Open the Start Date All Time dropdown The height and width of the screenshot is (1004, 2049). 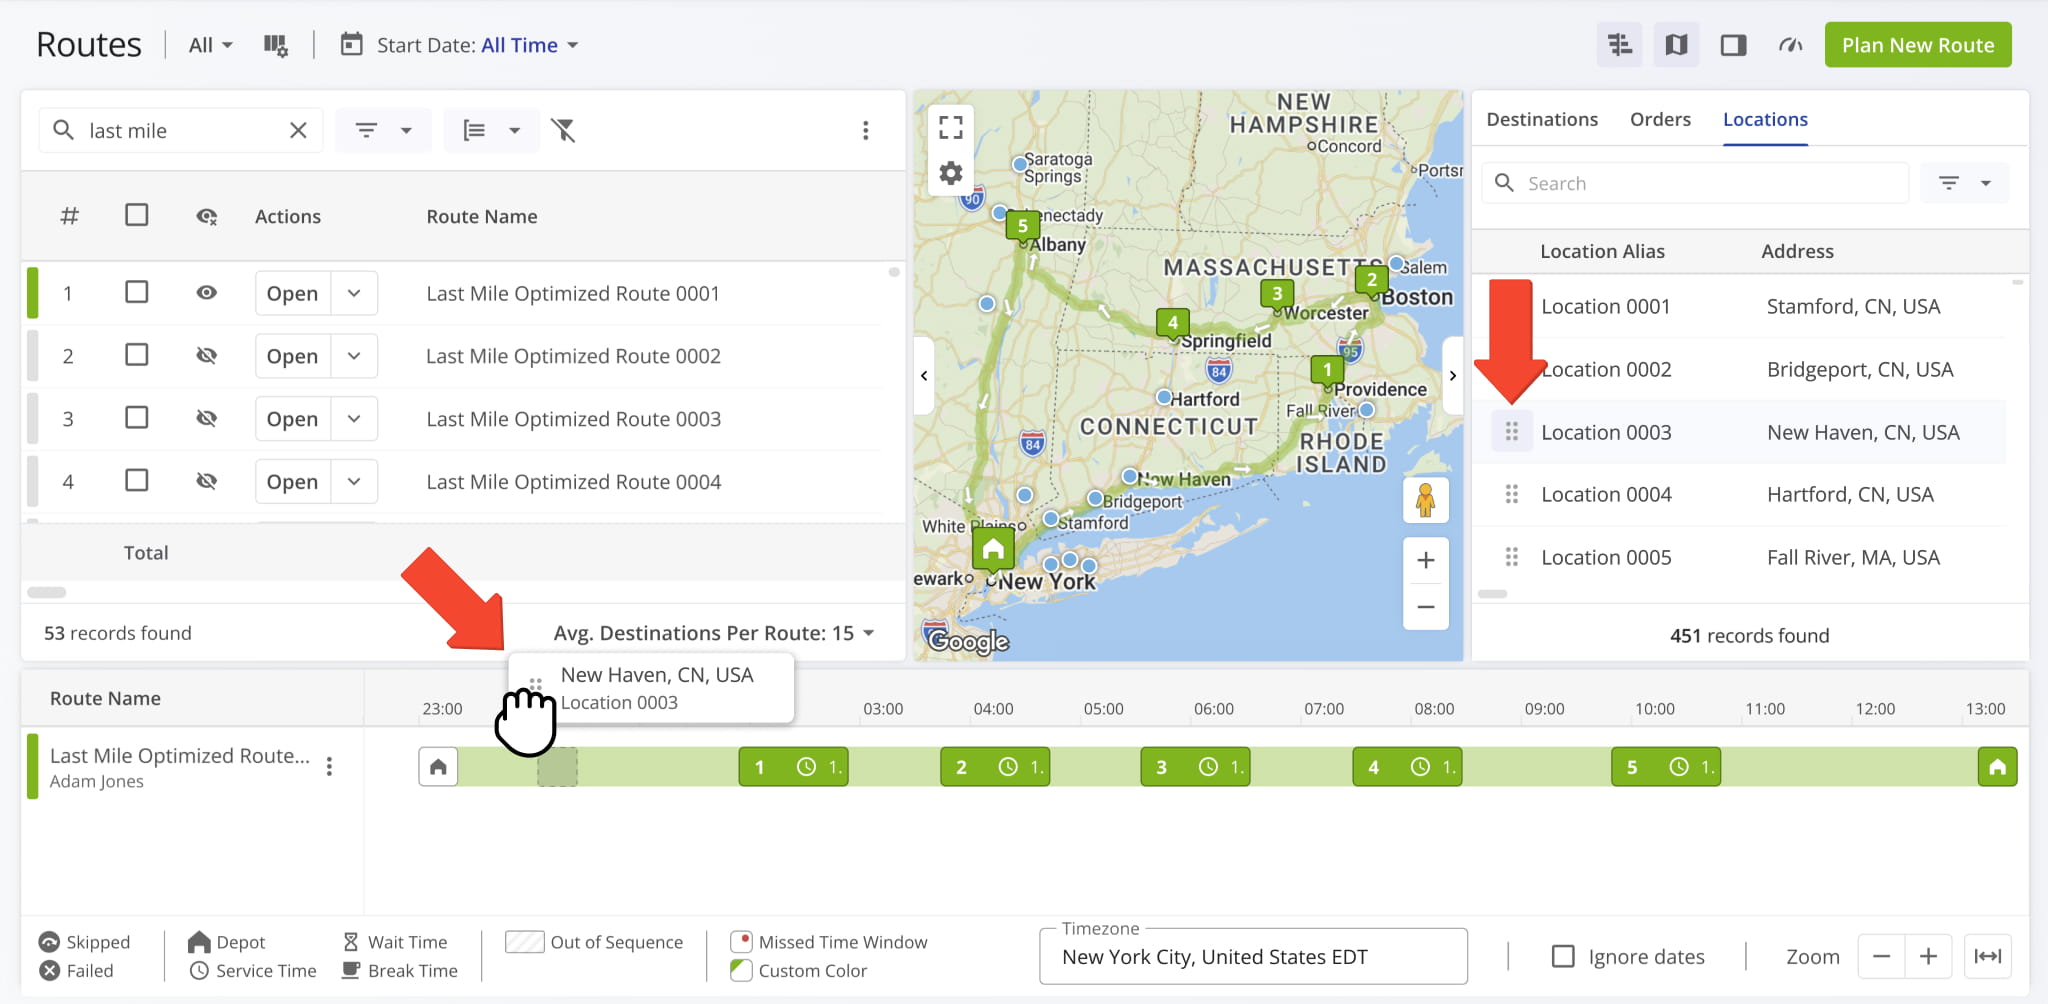(x=530, y=45)
